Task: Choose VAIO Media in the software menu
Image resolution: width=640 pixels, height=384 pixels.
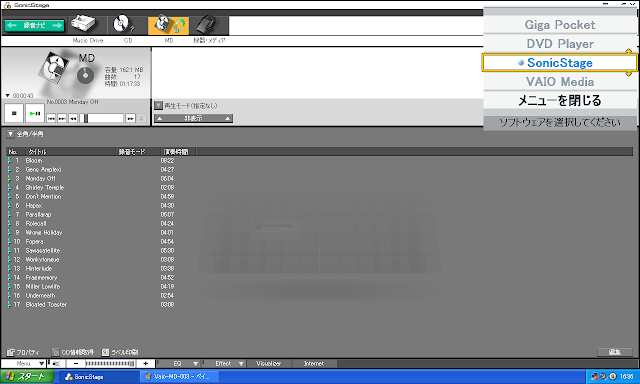Action: pyautogui.click(x=560, y=82)
